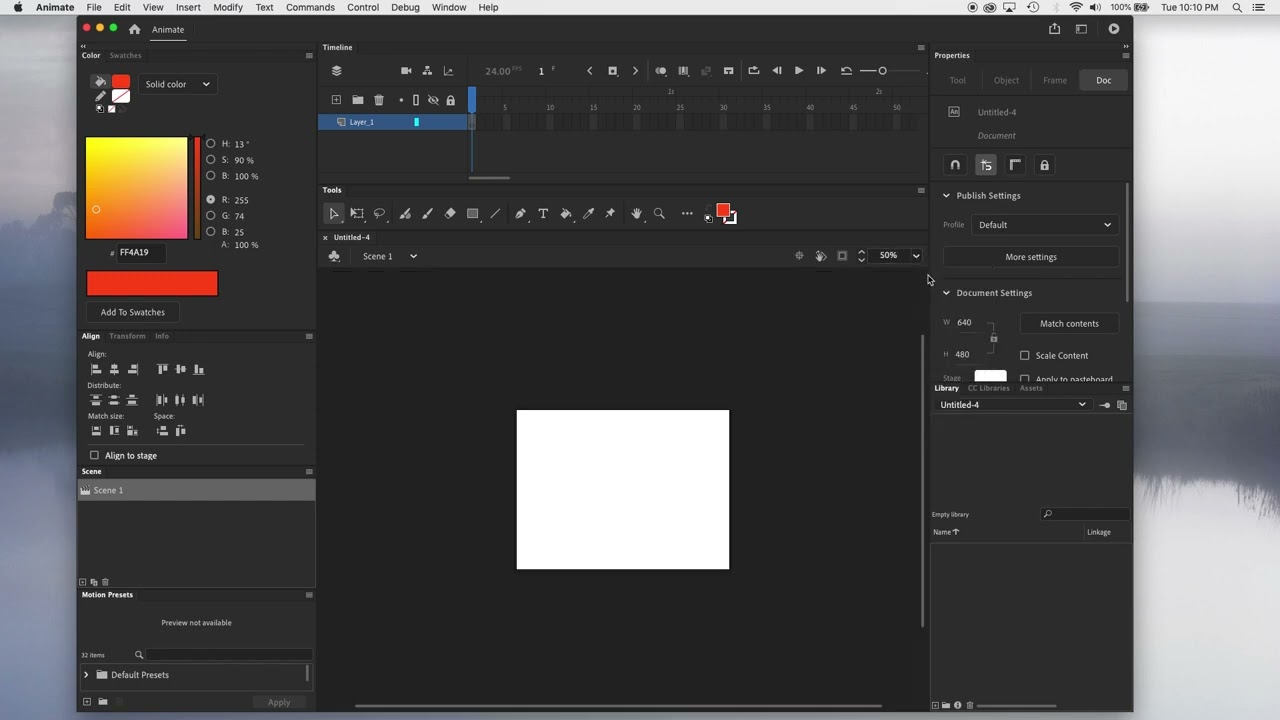Delete the selected layer with trash icon
The height and width of the screenshot is (720, 1280).
pyautogui.click(x=379, y=100)
